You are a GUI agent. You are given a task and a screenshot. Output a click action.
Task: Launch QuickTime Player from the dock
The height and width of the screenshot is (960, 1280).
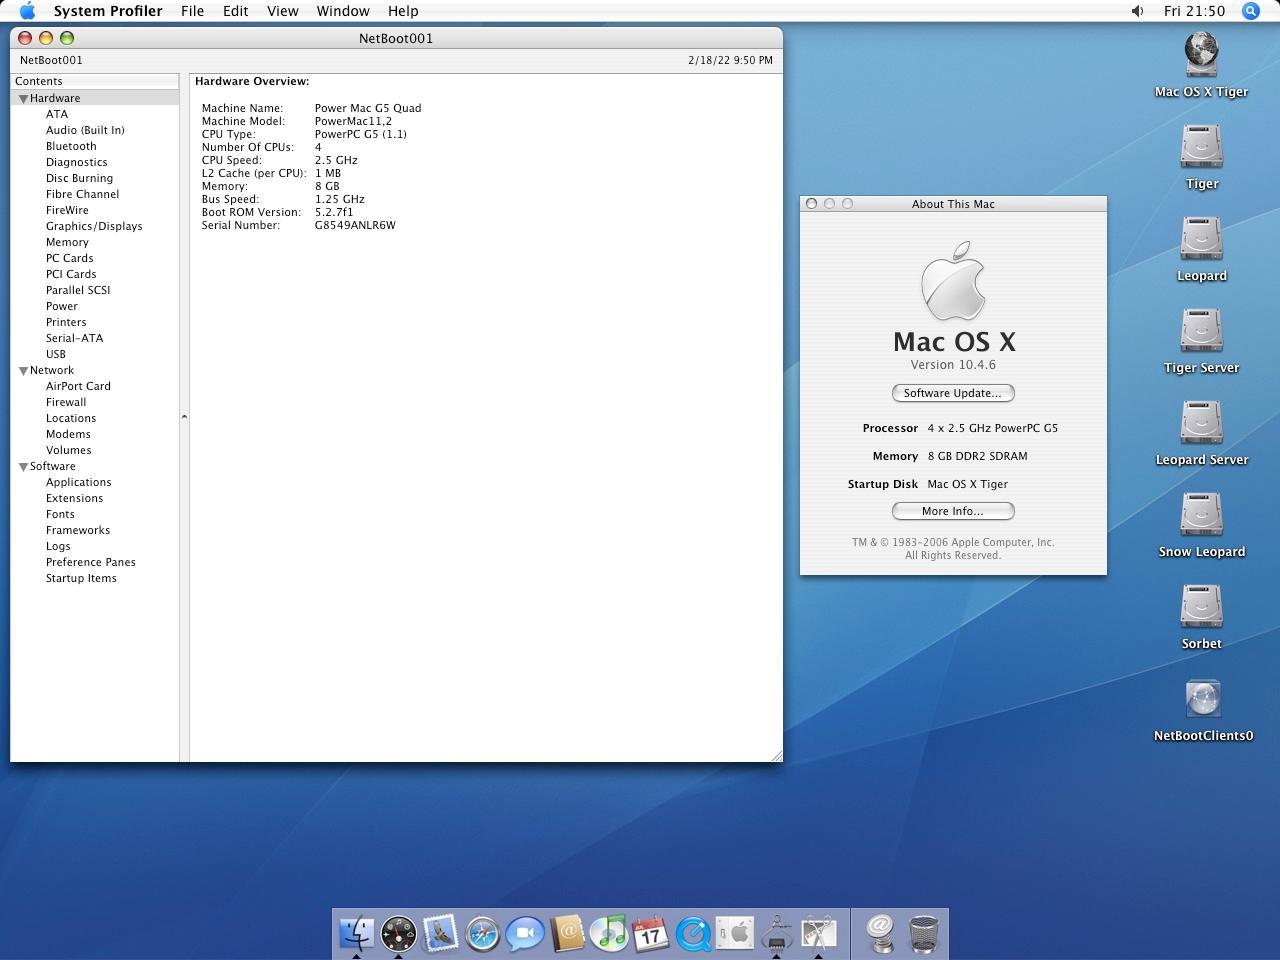coord(693,934)
